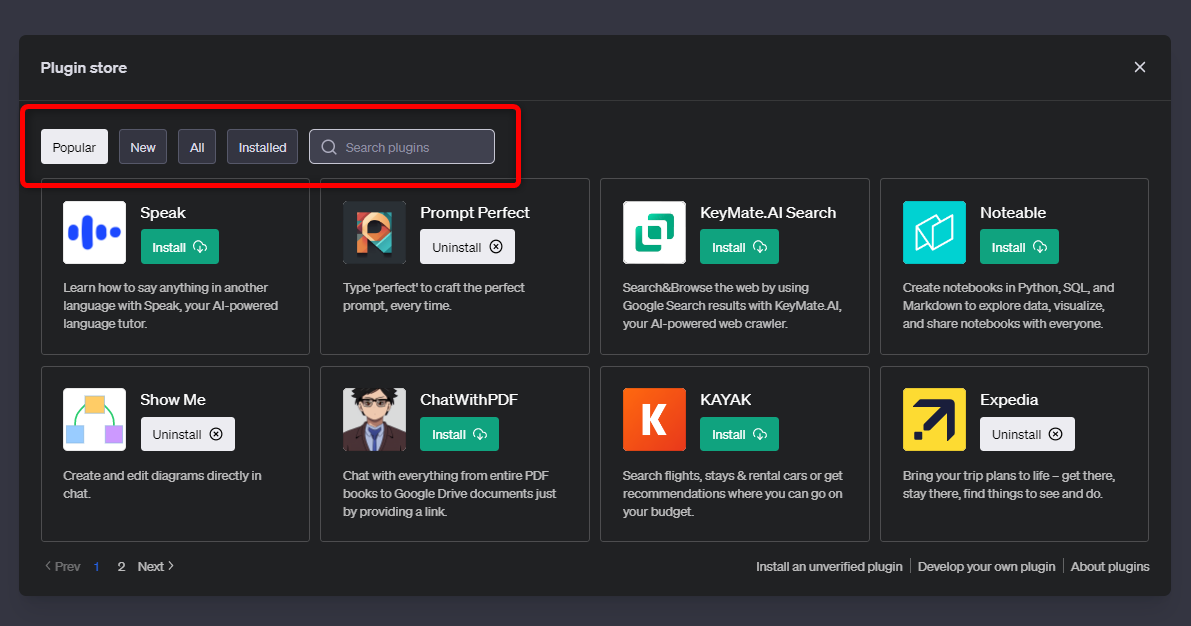Image resolution: width=1191 pixels, height=626 pixels.
Task: Click the Expedia plugin logo
Action: pyautogui.click(x=934, y=419)
